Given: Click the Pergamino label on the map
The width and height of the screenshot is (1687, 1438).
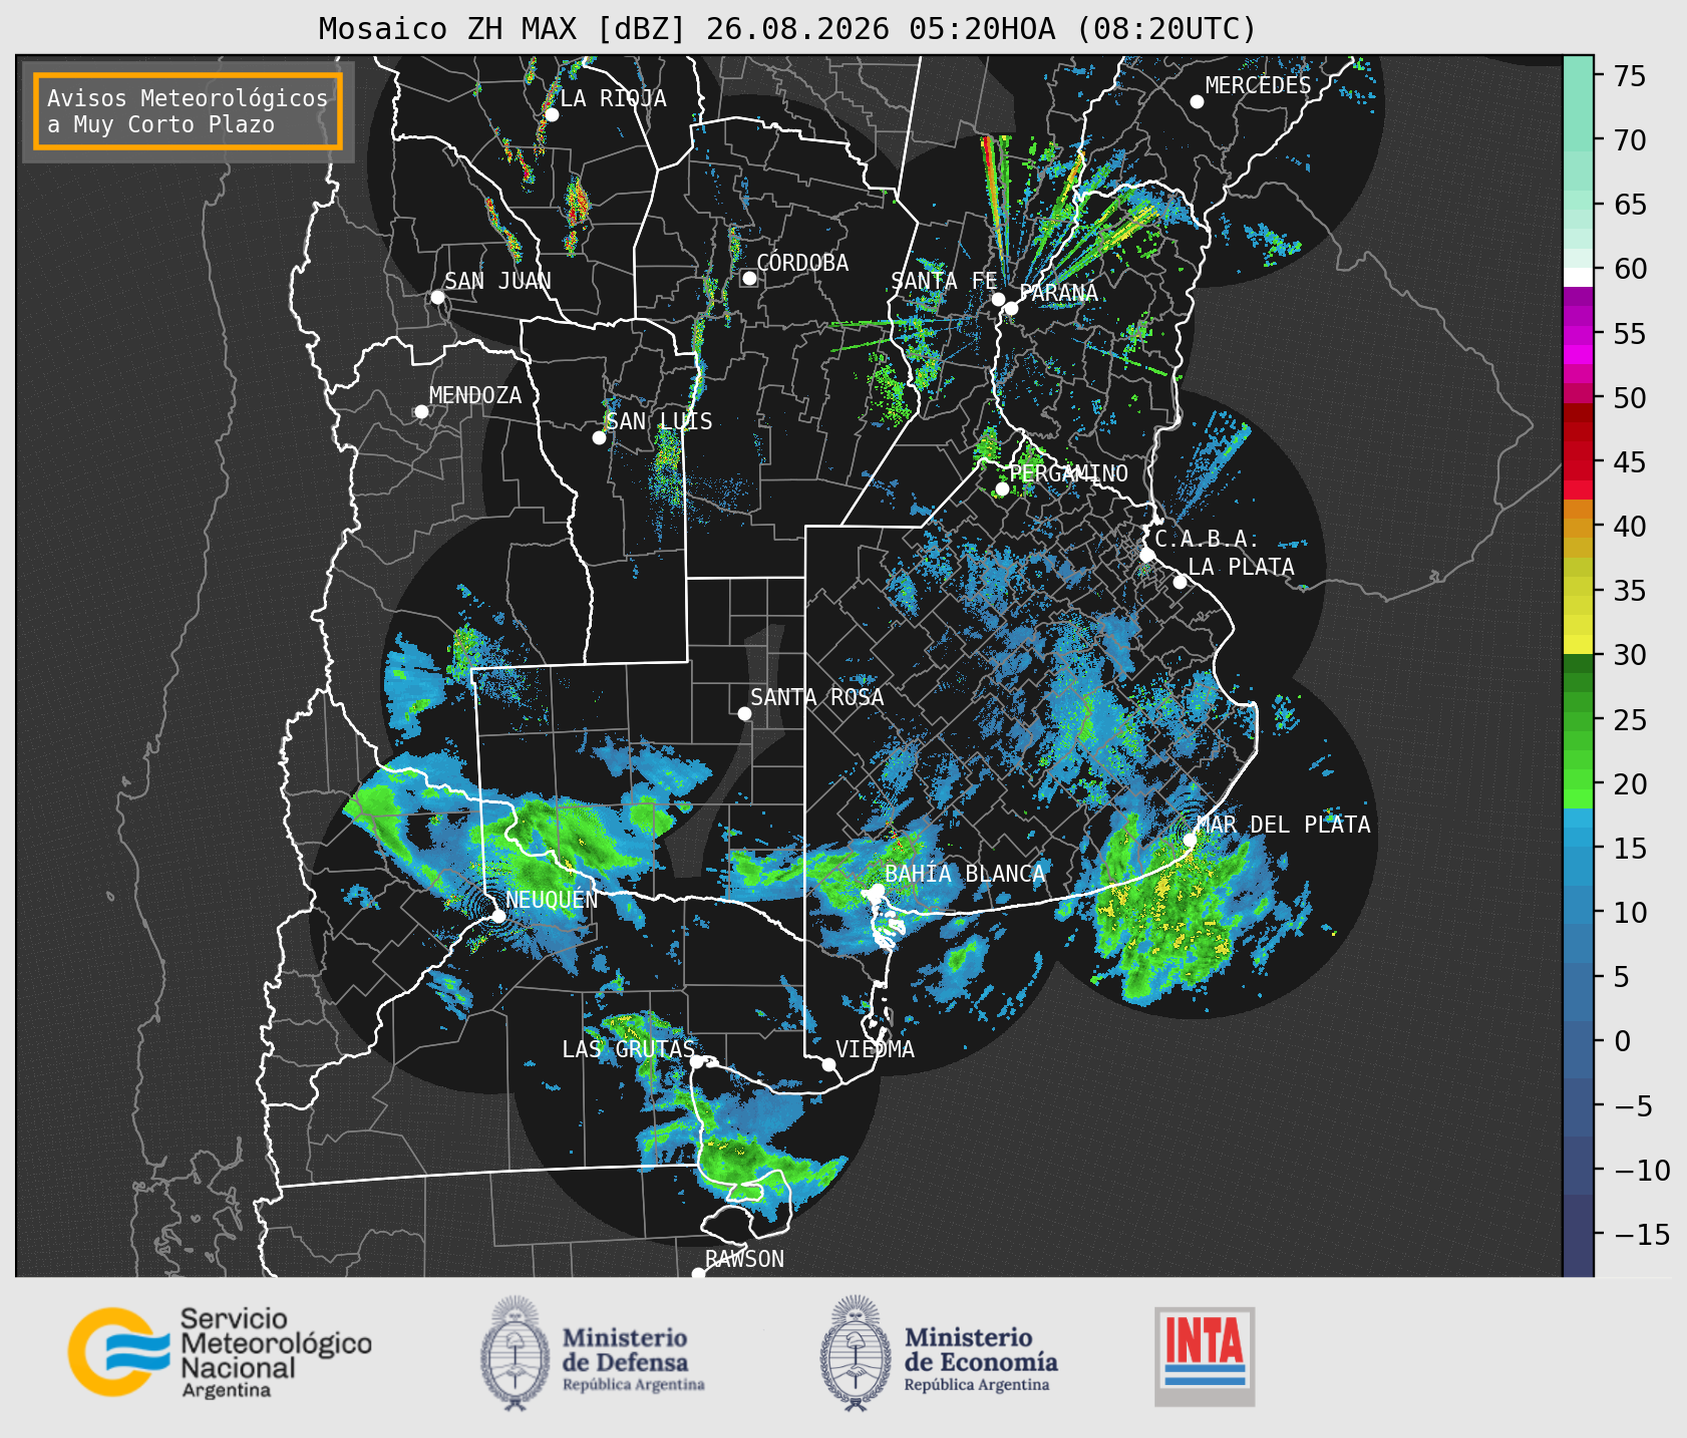Looking at the screenshot, I should (x=1069, y=473).
